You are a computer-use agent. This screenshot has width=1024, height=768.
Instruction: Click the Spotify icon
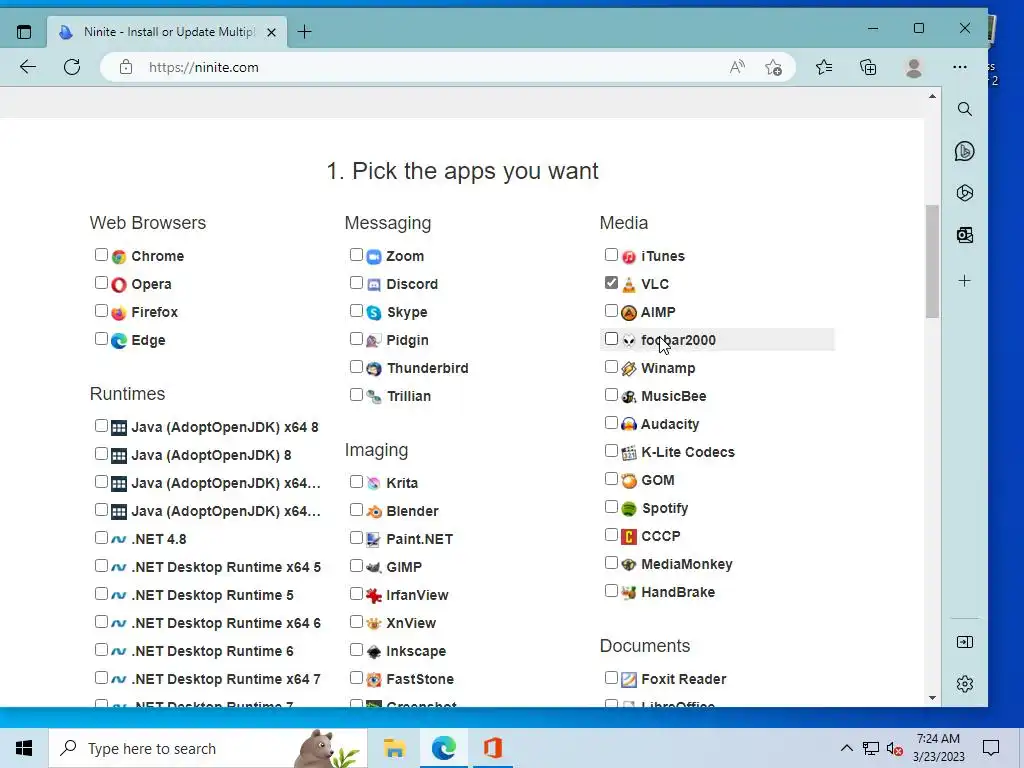[628, 509]
